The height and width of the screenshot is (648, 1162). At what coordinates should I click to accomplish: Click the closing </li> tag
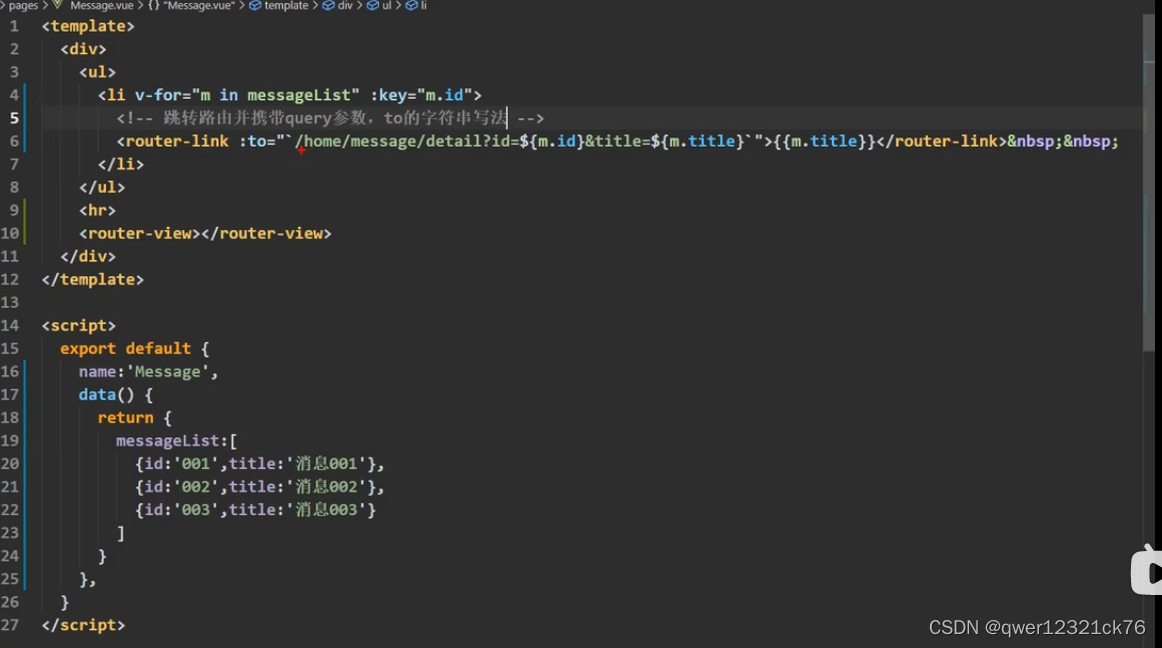tap(121, 164)
